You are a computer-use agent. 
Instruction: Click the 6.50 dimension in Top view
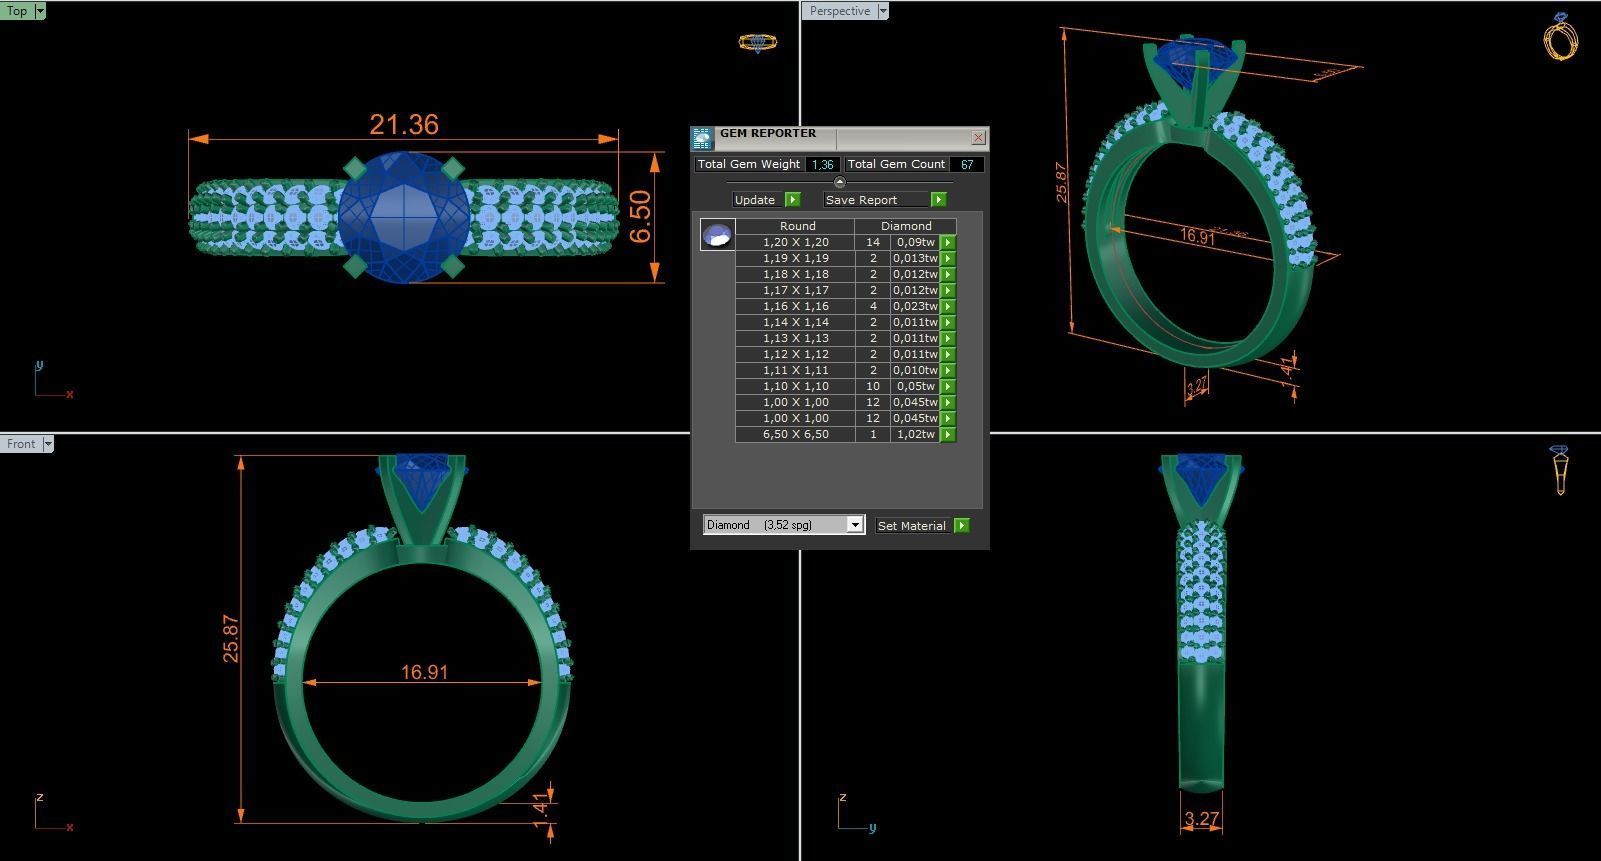click(640, 217)
